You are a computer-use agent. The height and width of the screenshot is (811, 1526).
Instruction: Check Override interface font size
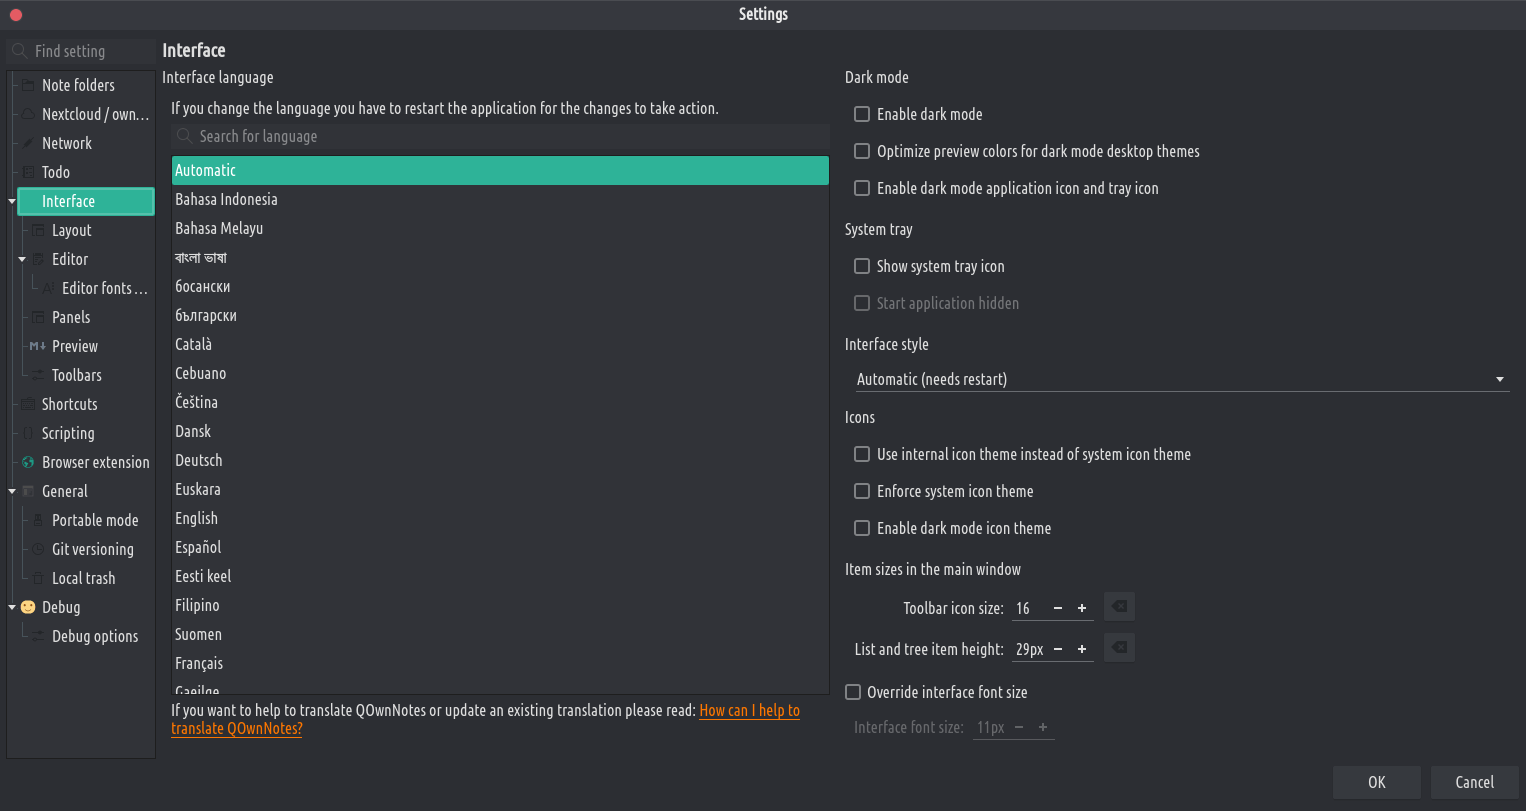point(853,692)
